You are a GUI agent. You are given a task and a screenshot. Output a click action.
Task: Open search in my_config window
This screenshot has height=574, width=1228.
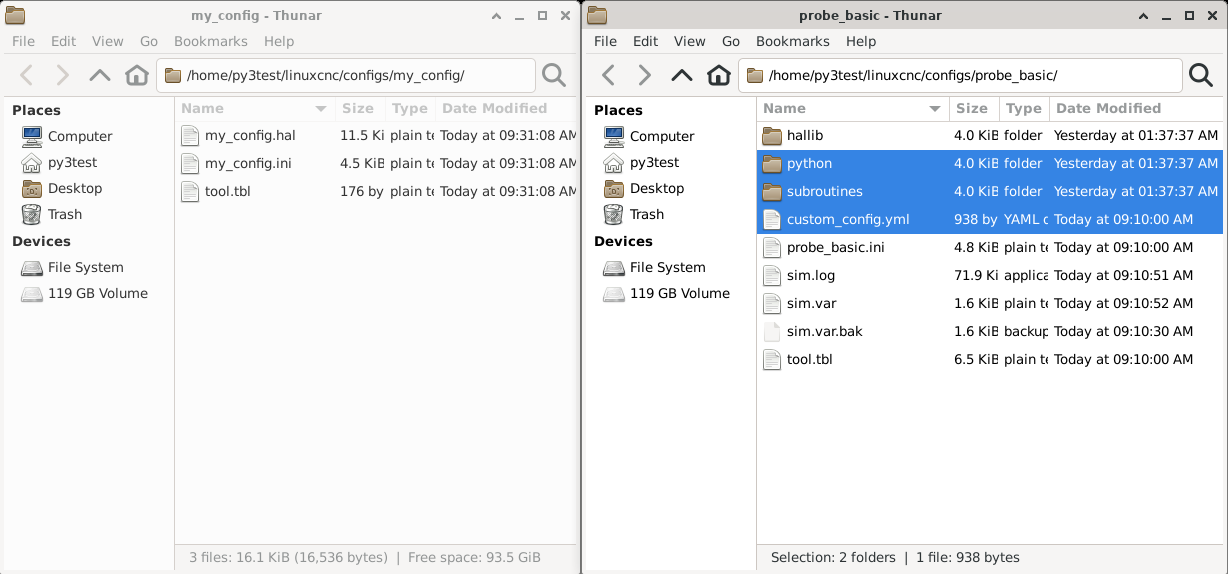554,75
